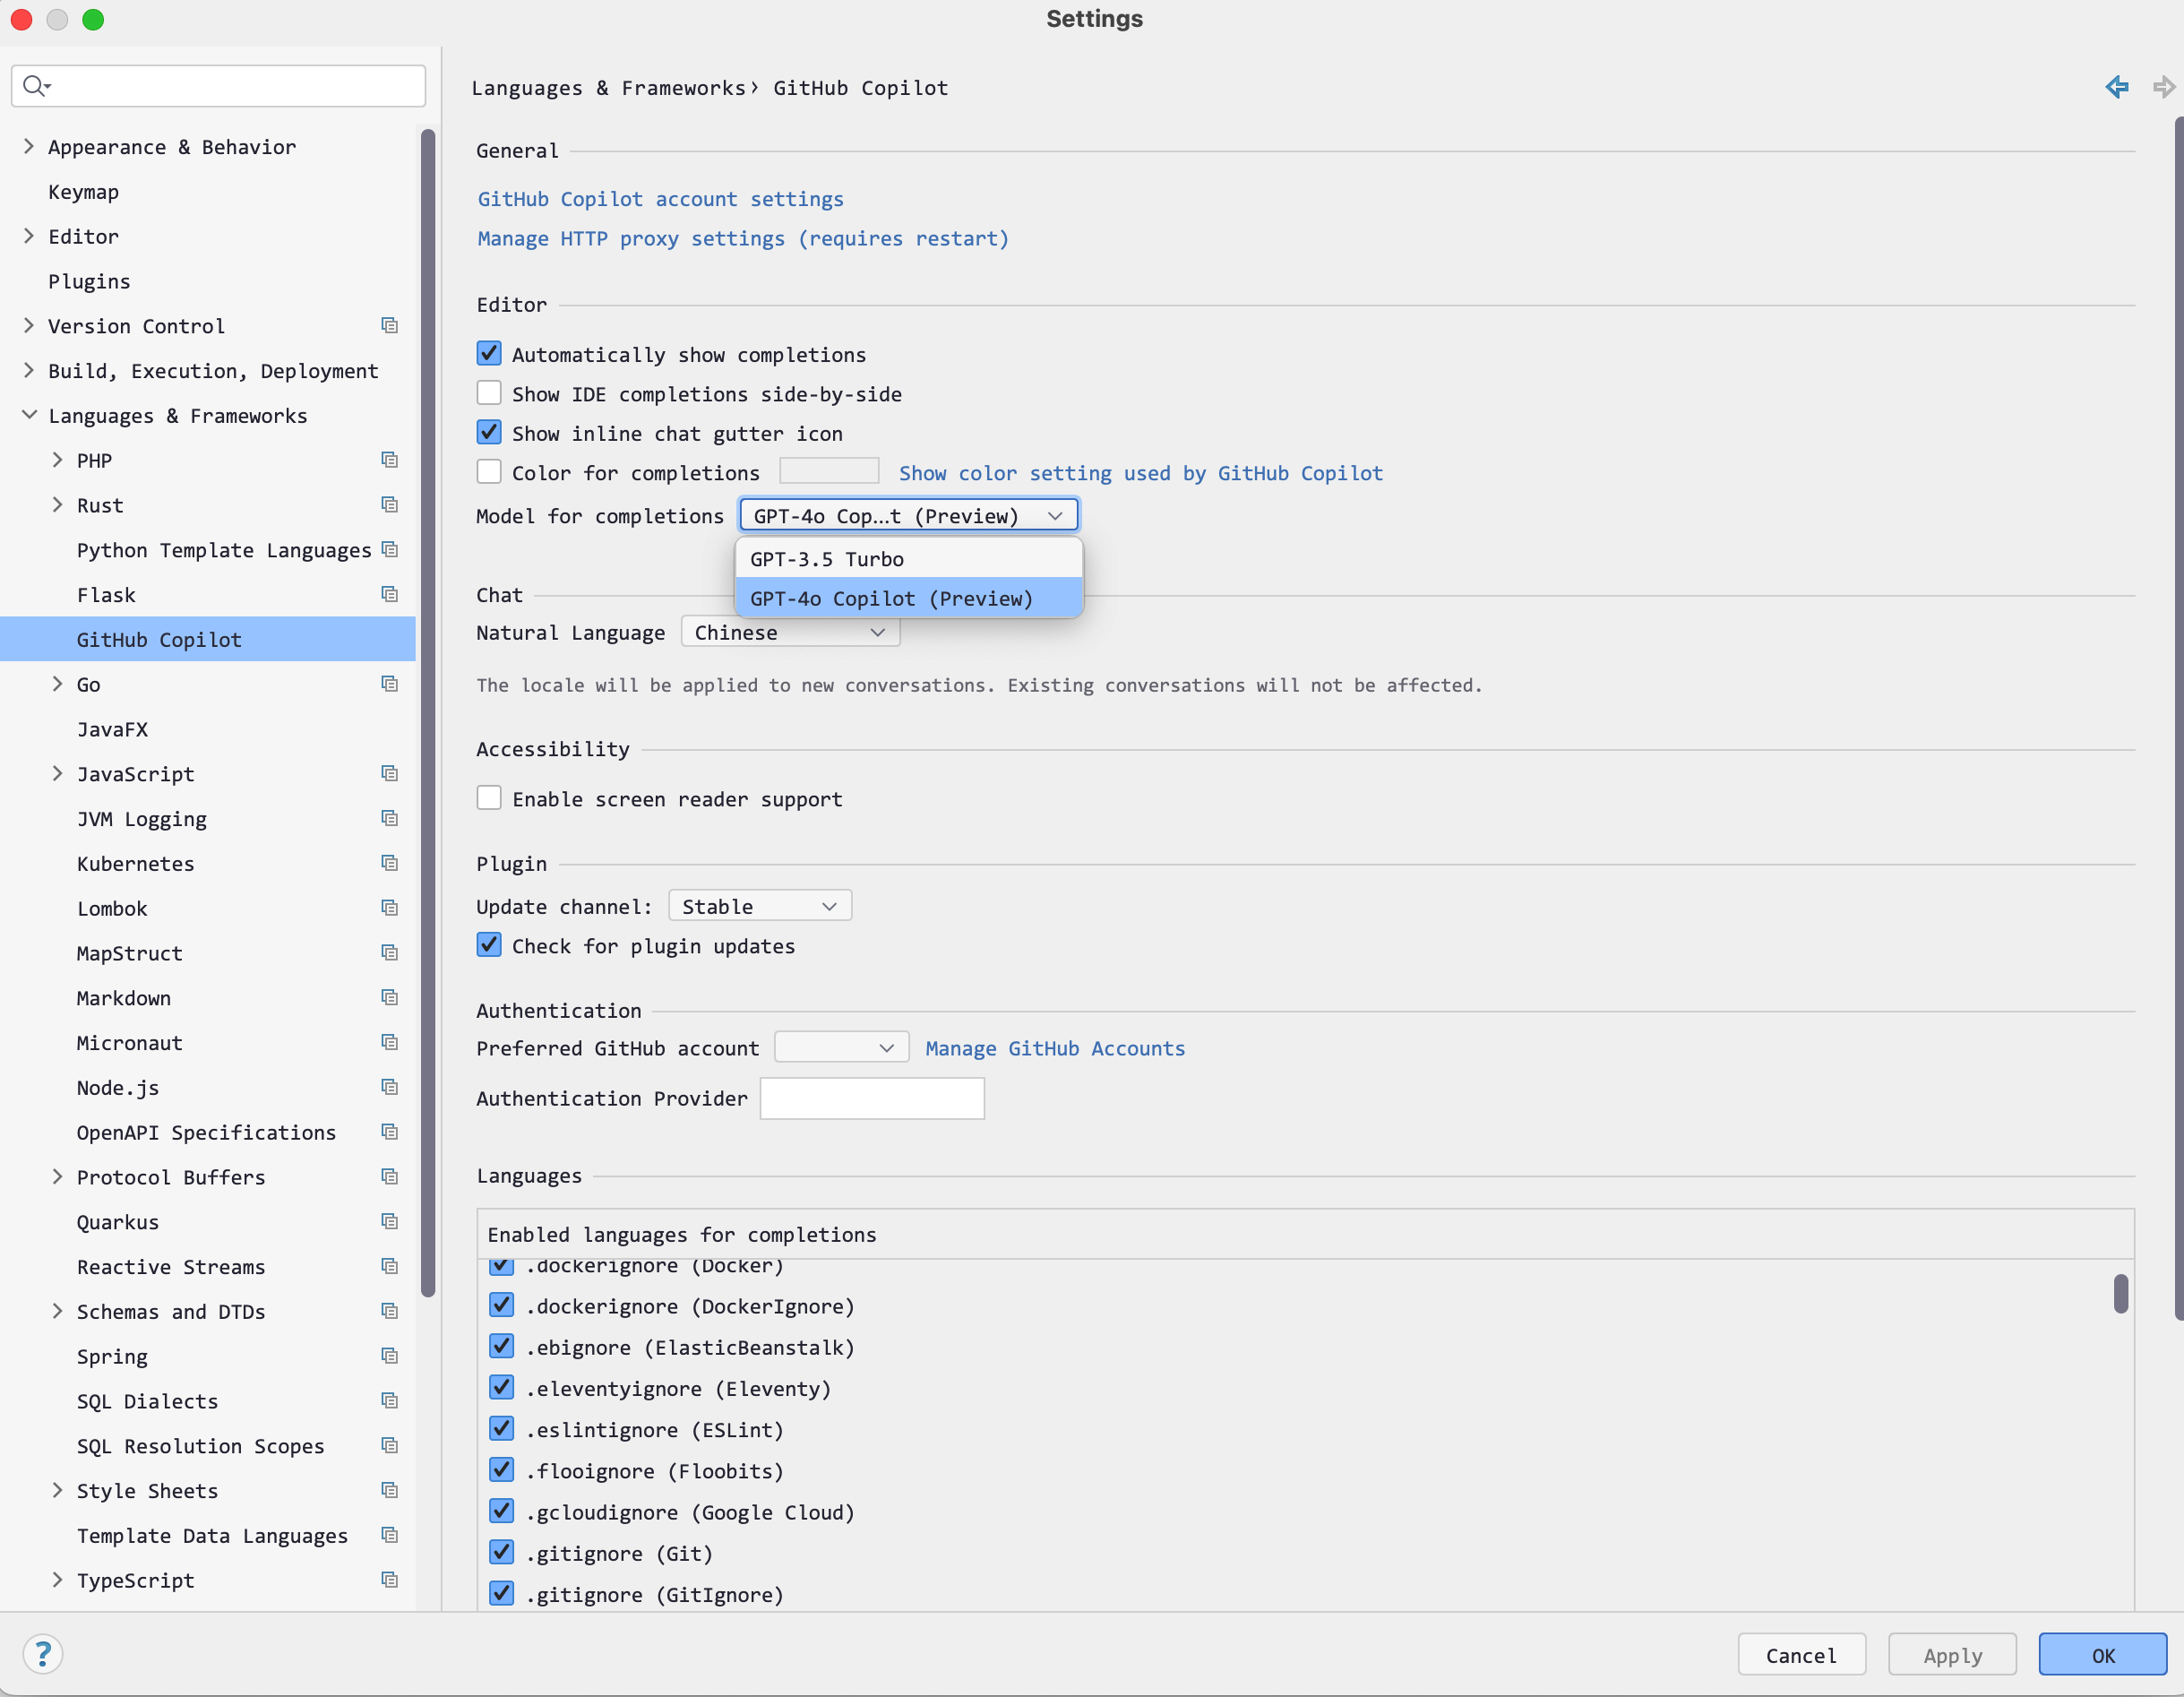Enable Color for completions checkbox
This screenshot has width=2184, height=1697.
point(489,472)
